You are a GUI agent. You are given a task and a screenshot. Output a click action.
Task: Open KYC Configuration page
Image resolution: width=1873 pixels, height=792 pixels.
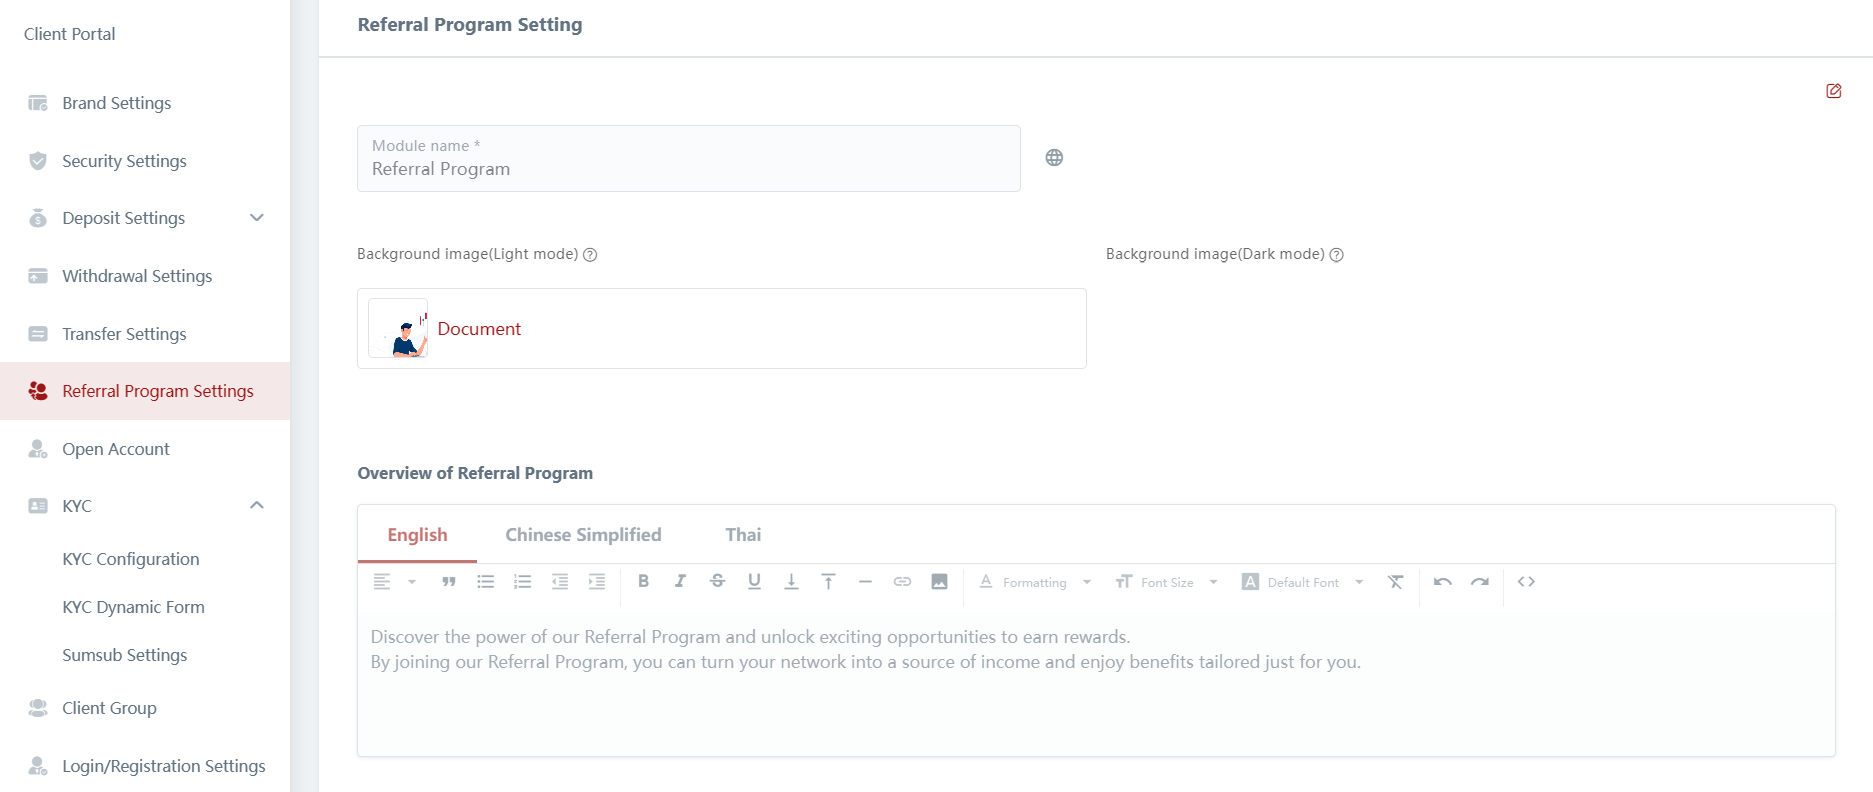coord(131,559)
